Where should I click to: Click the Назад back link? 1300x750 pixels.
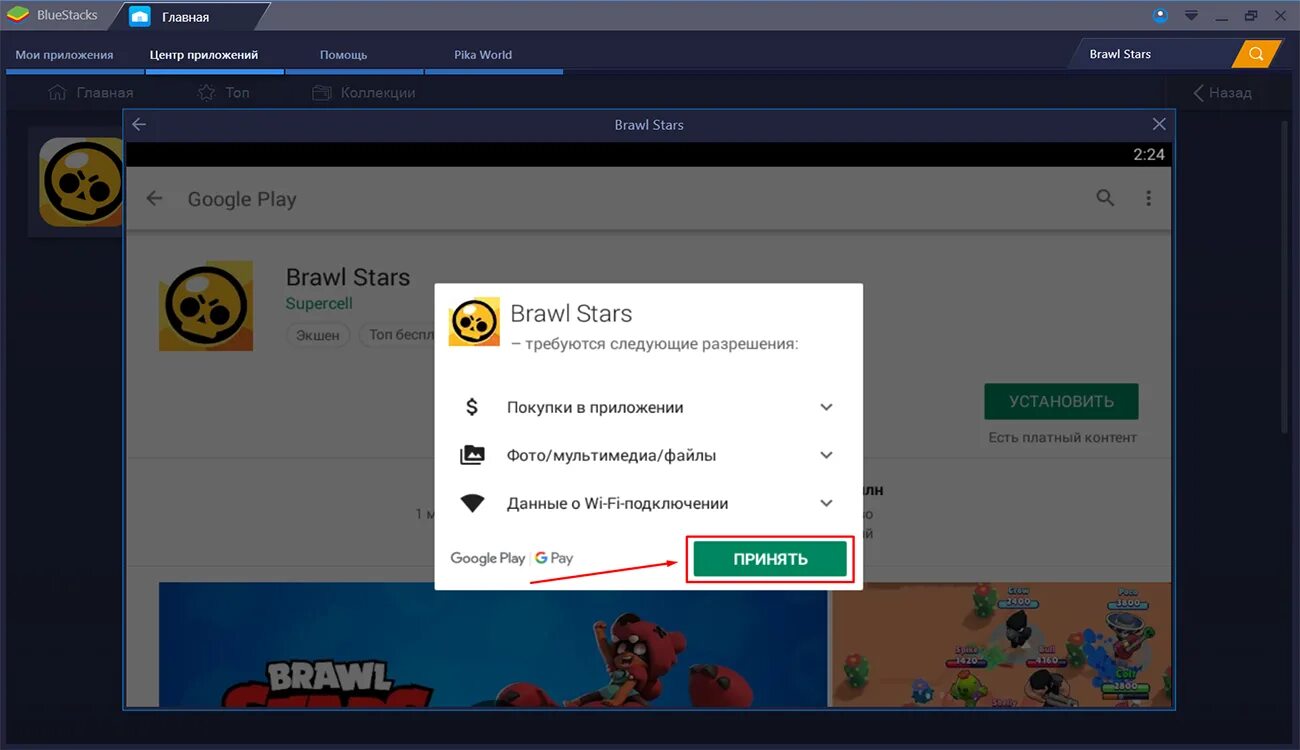(1222, 92)
